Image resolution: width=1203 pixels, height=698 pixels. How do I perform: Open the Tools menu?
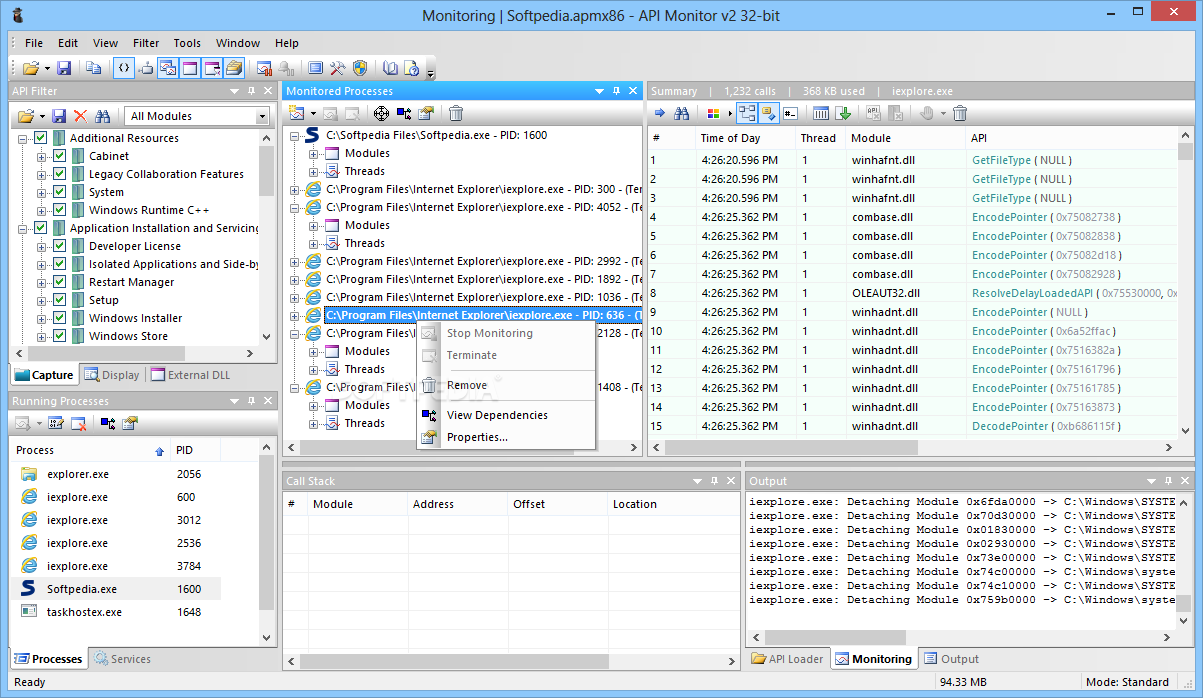(x=187, y=43)
